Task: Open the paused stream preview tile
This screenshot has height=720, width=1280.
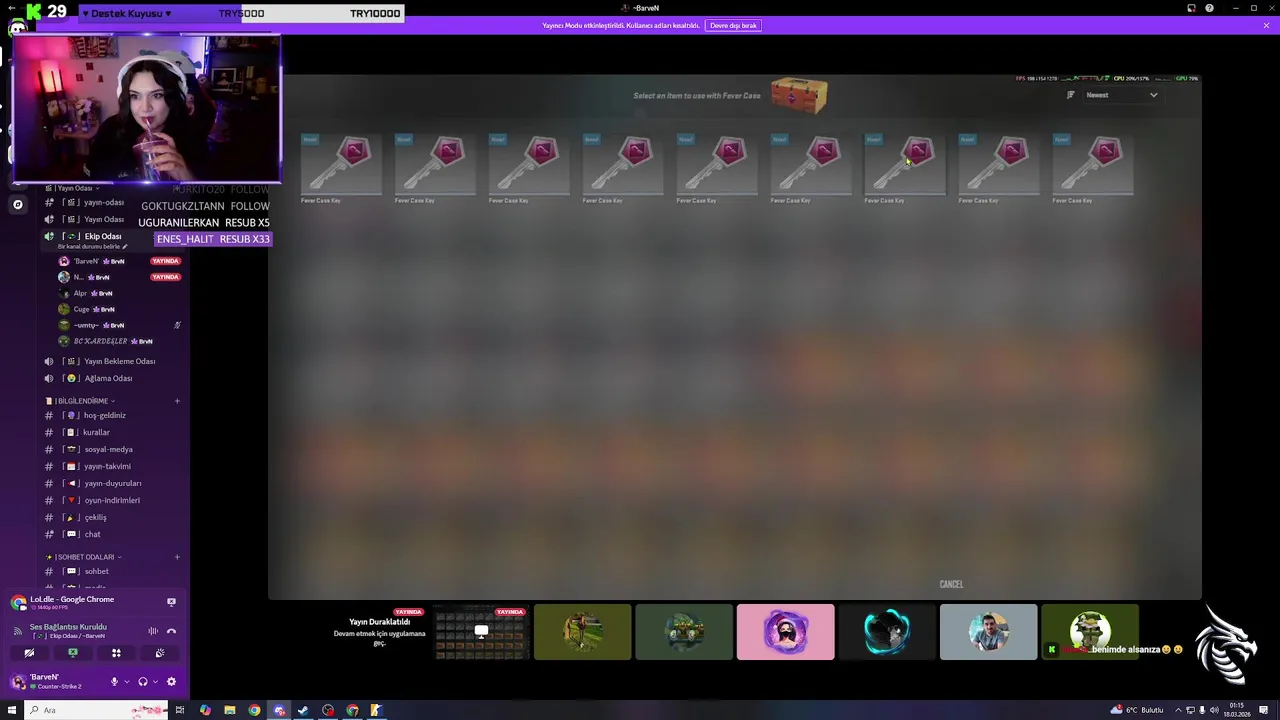Action: coord(380,632)
